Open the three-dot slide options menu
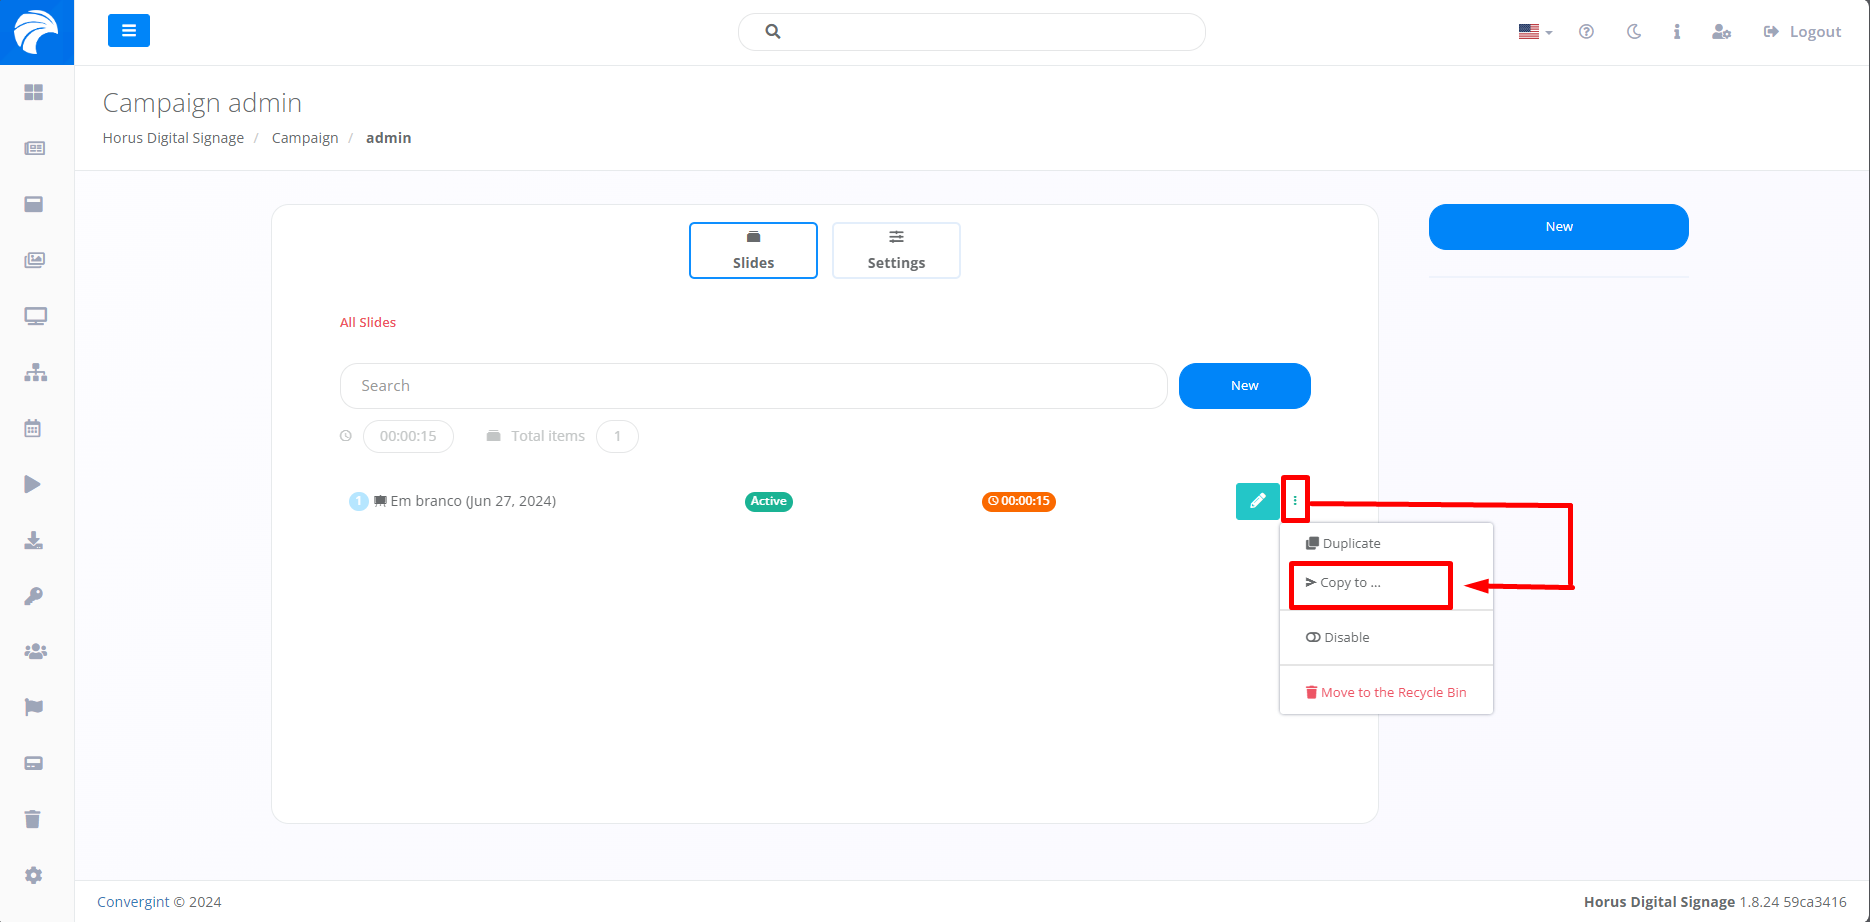The image size is (1870, 922). click(x=1295, y=501)
